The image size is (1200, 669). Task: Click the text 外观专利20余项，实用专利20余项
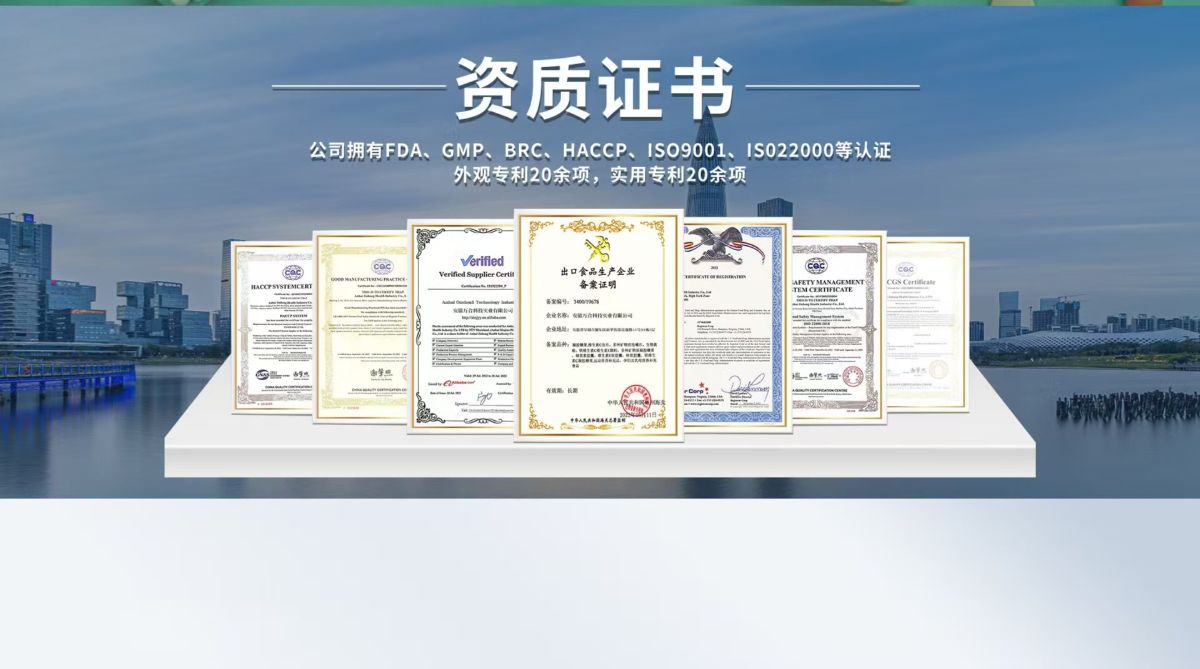click(600, 175)
